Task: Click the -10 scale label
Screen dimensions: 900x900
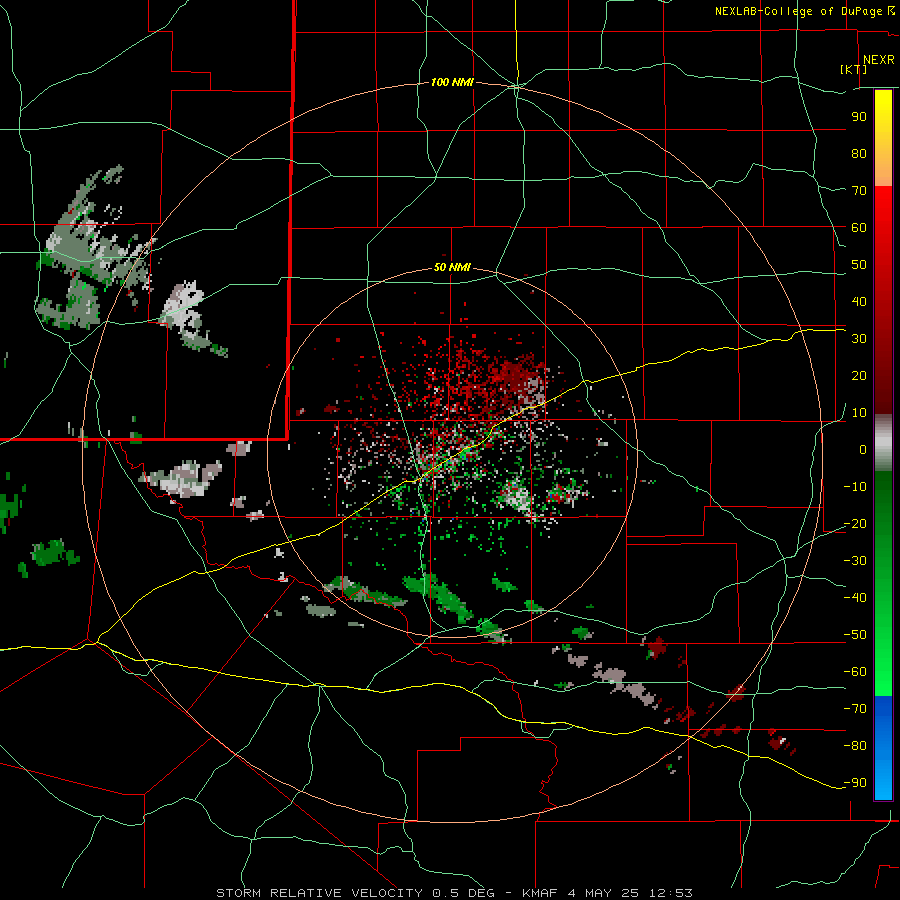Action: tap(855, 487)
